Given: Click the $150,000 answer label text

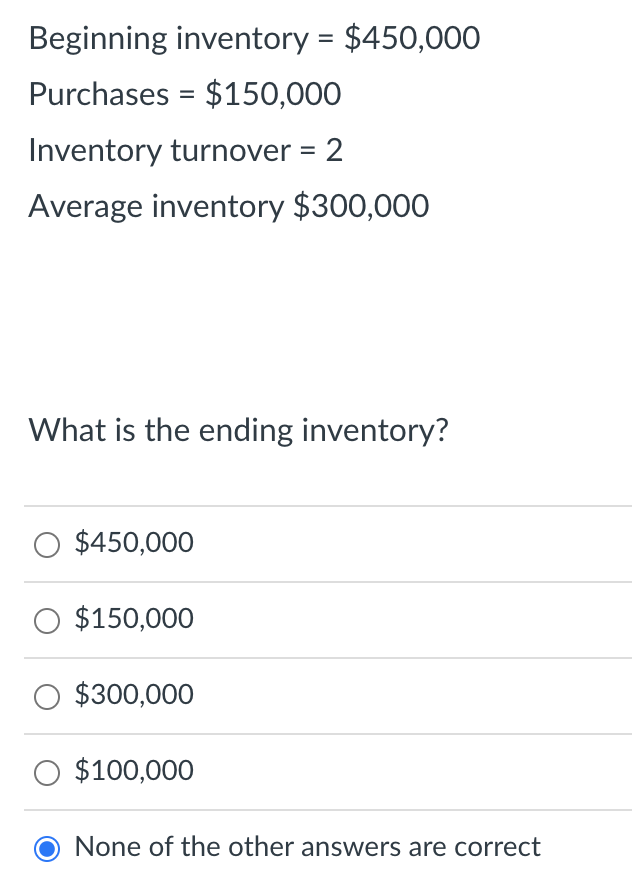Looking at the screenshot, I should pos(134,619).
